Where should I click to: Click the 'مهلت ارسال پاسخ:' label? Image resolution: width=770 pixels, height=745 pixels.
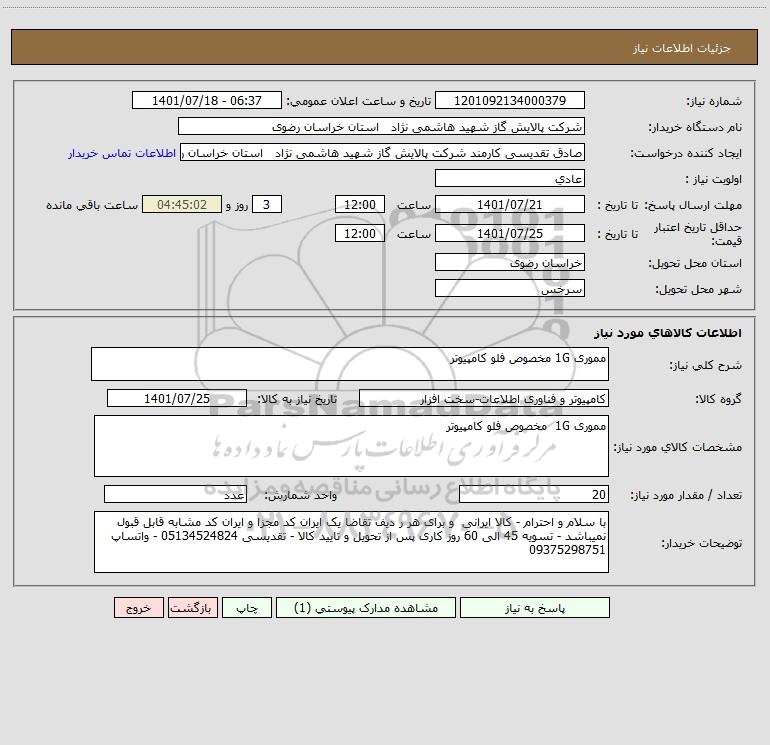[693, 205]
